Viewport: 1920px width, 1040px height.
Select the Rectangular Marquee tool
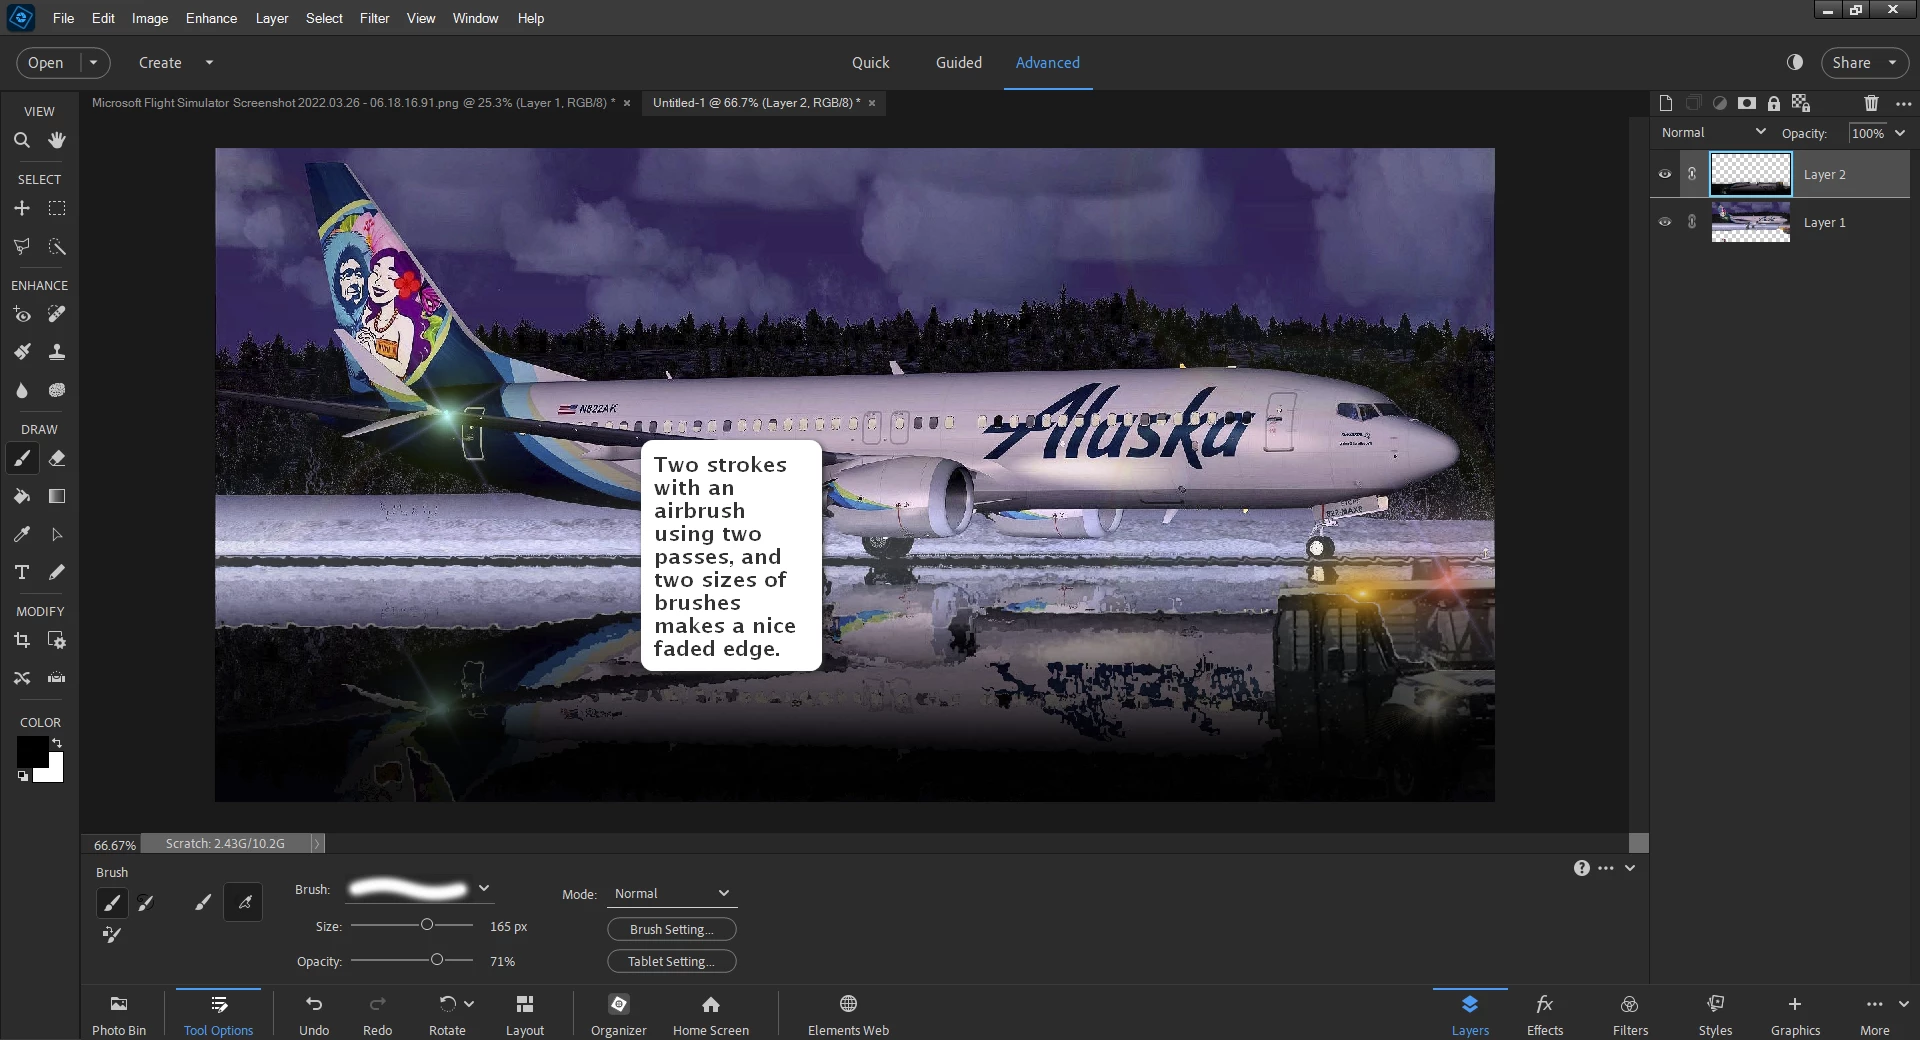pos(57,208)
